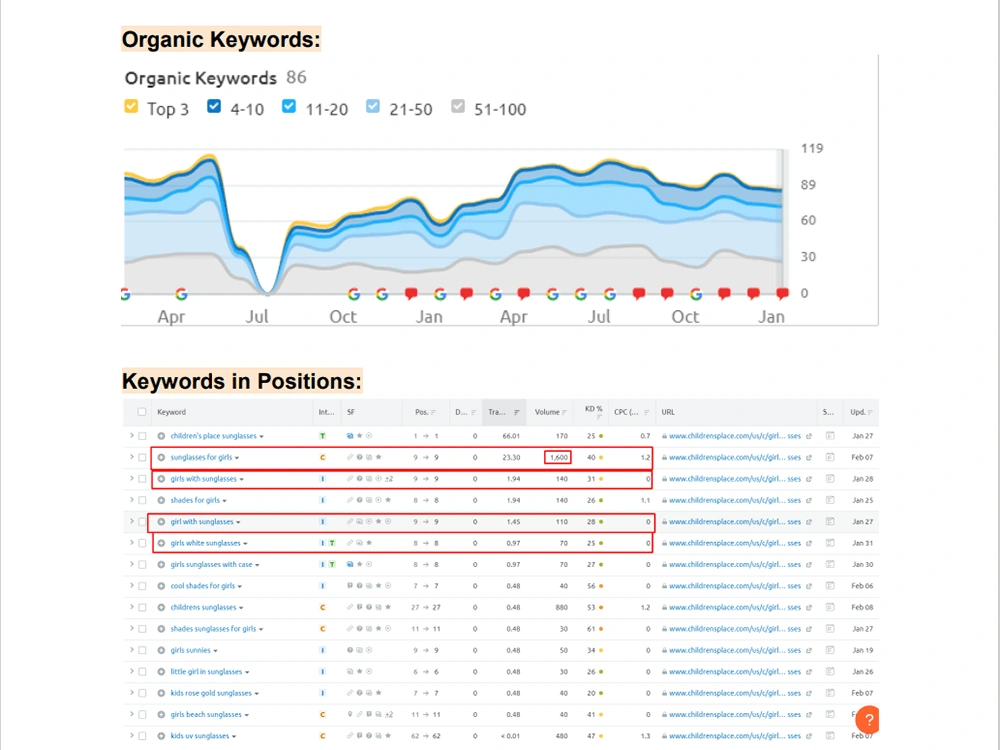Click SERP snapshot icon in children's place sunglasses row
The height and width of the screenshot is (750, 1000).
[x=830, y=436]
